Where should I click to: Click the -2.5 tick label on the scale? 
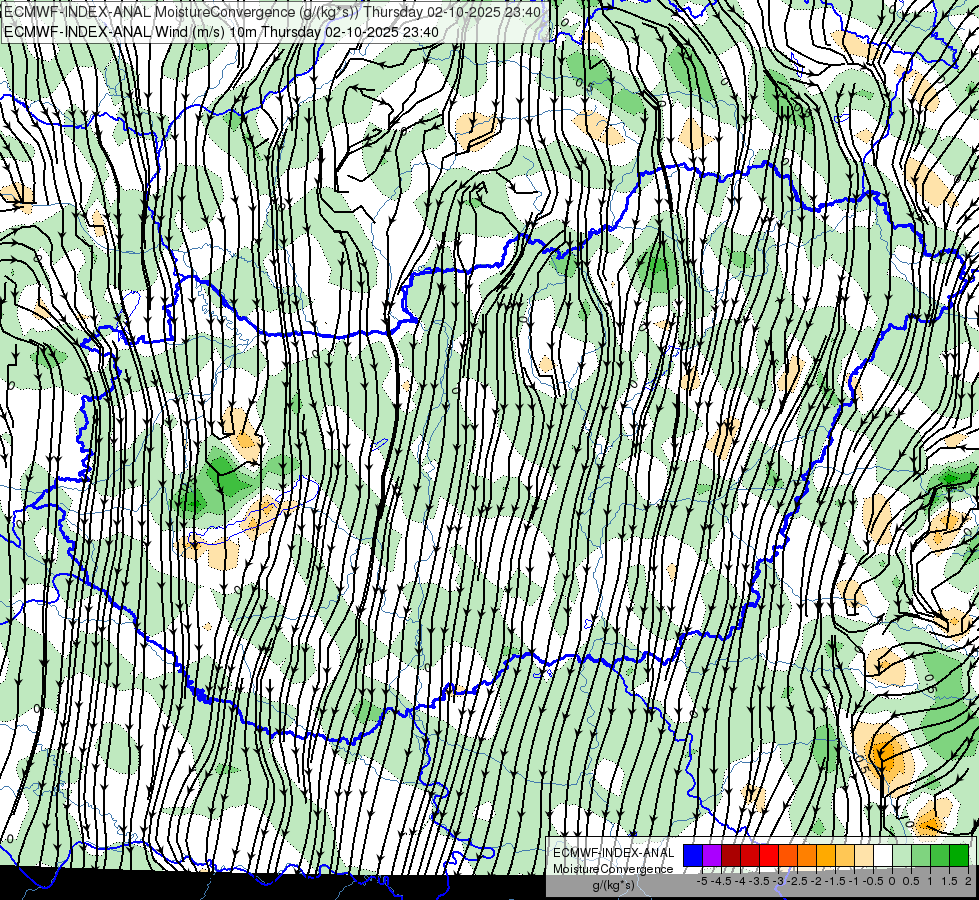(x=797, y=881)
